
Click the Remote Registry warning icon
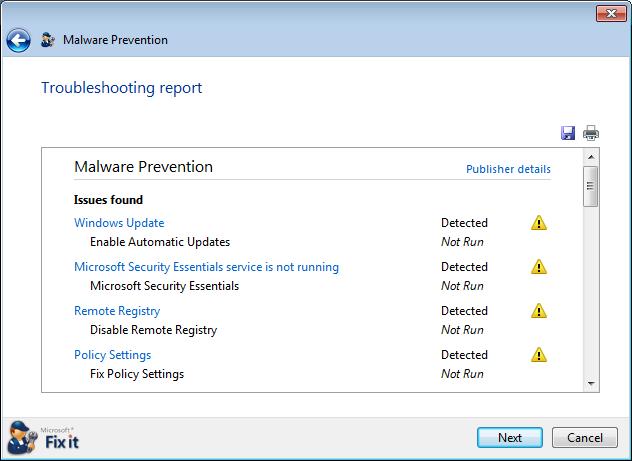coord(539,311)
